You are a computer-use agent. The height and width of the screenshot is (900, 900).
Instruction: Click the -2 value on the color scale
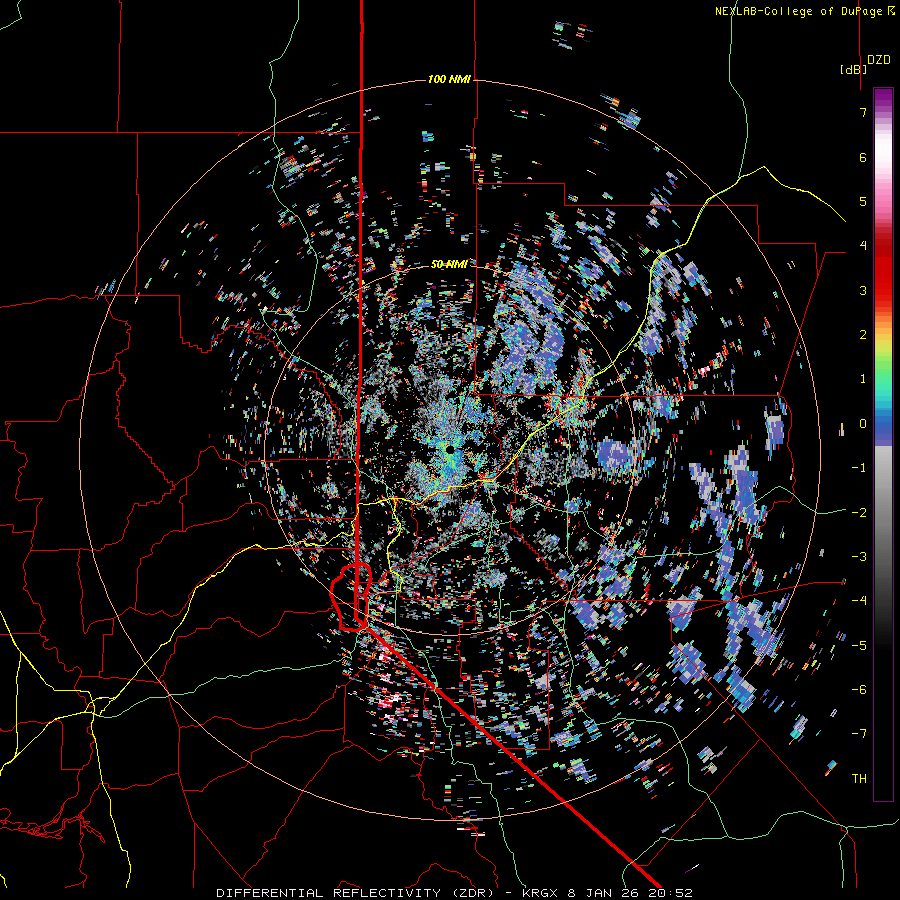[859, 513]
